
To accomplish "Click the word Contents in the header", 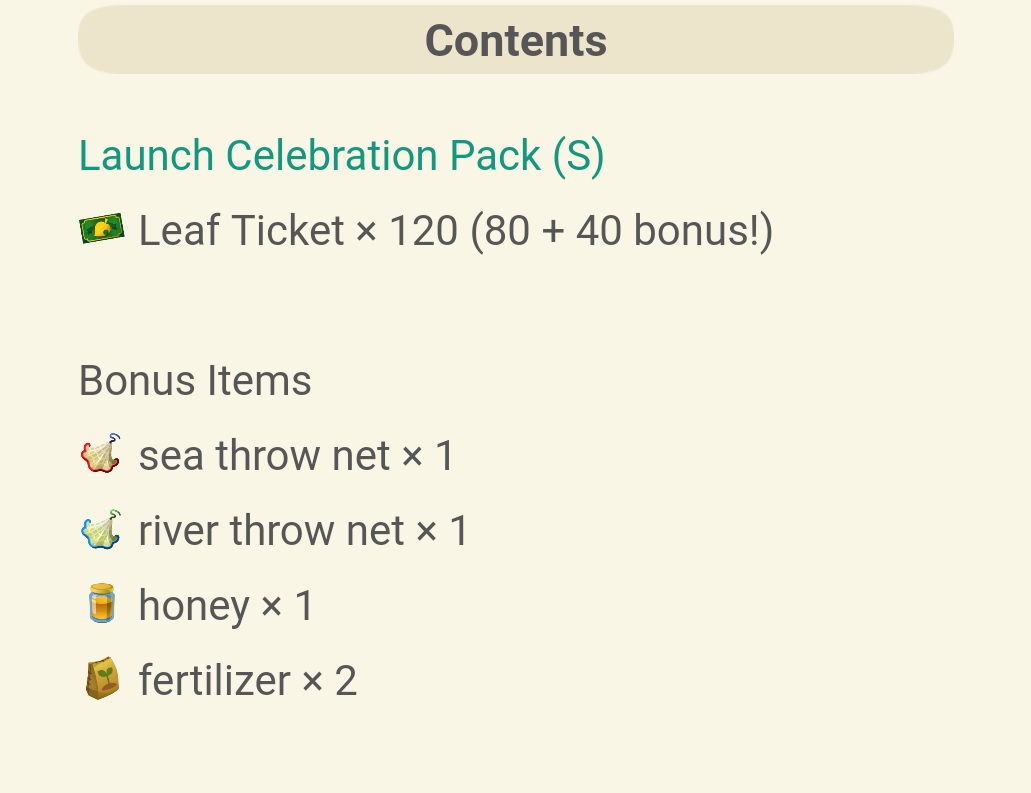I will 516,41.
